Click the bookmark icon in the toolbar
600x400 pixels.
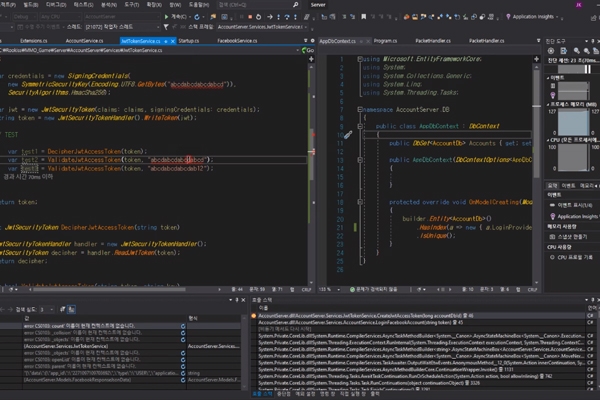pos(364,17)
